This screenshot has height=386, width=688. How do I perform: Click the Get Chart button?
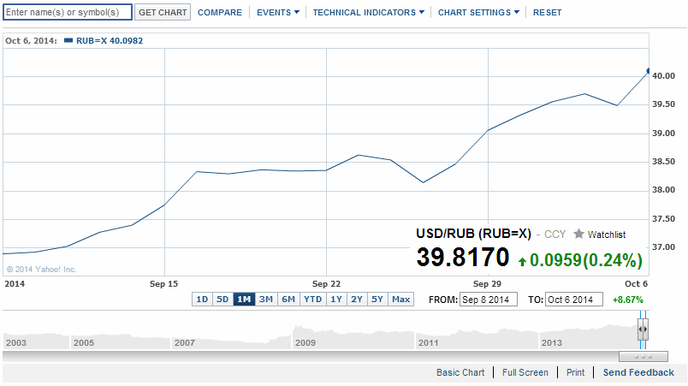pos(162,12)
